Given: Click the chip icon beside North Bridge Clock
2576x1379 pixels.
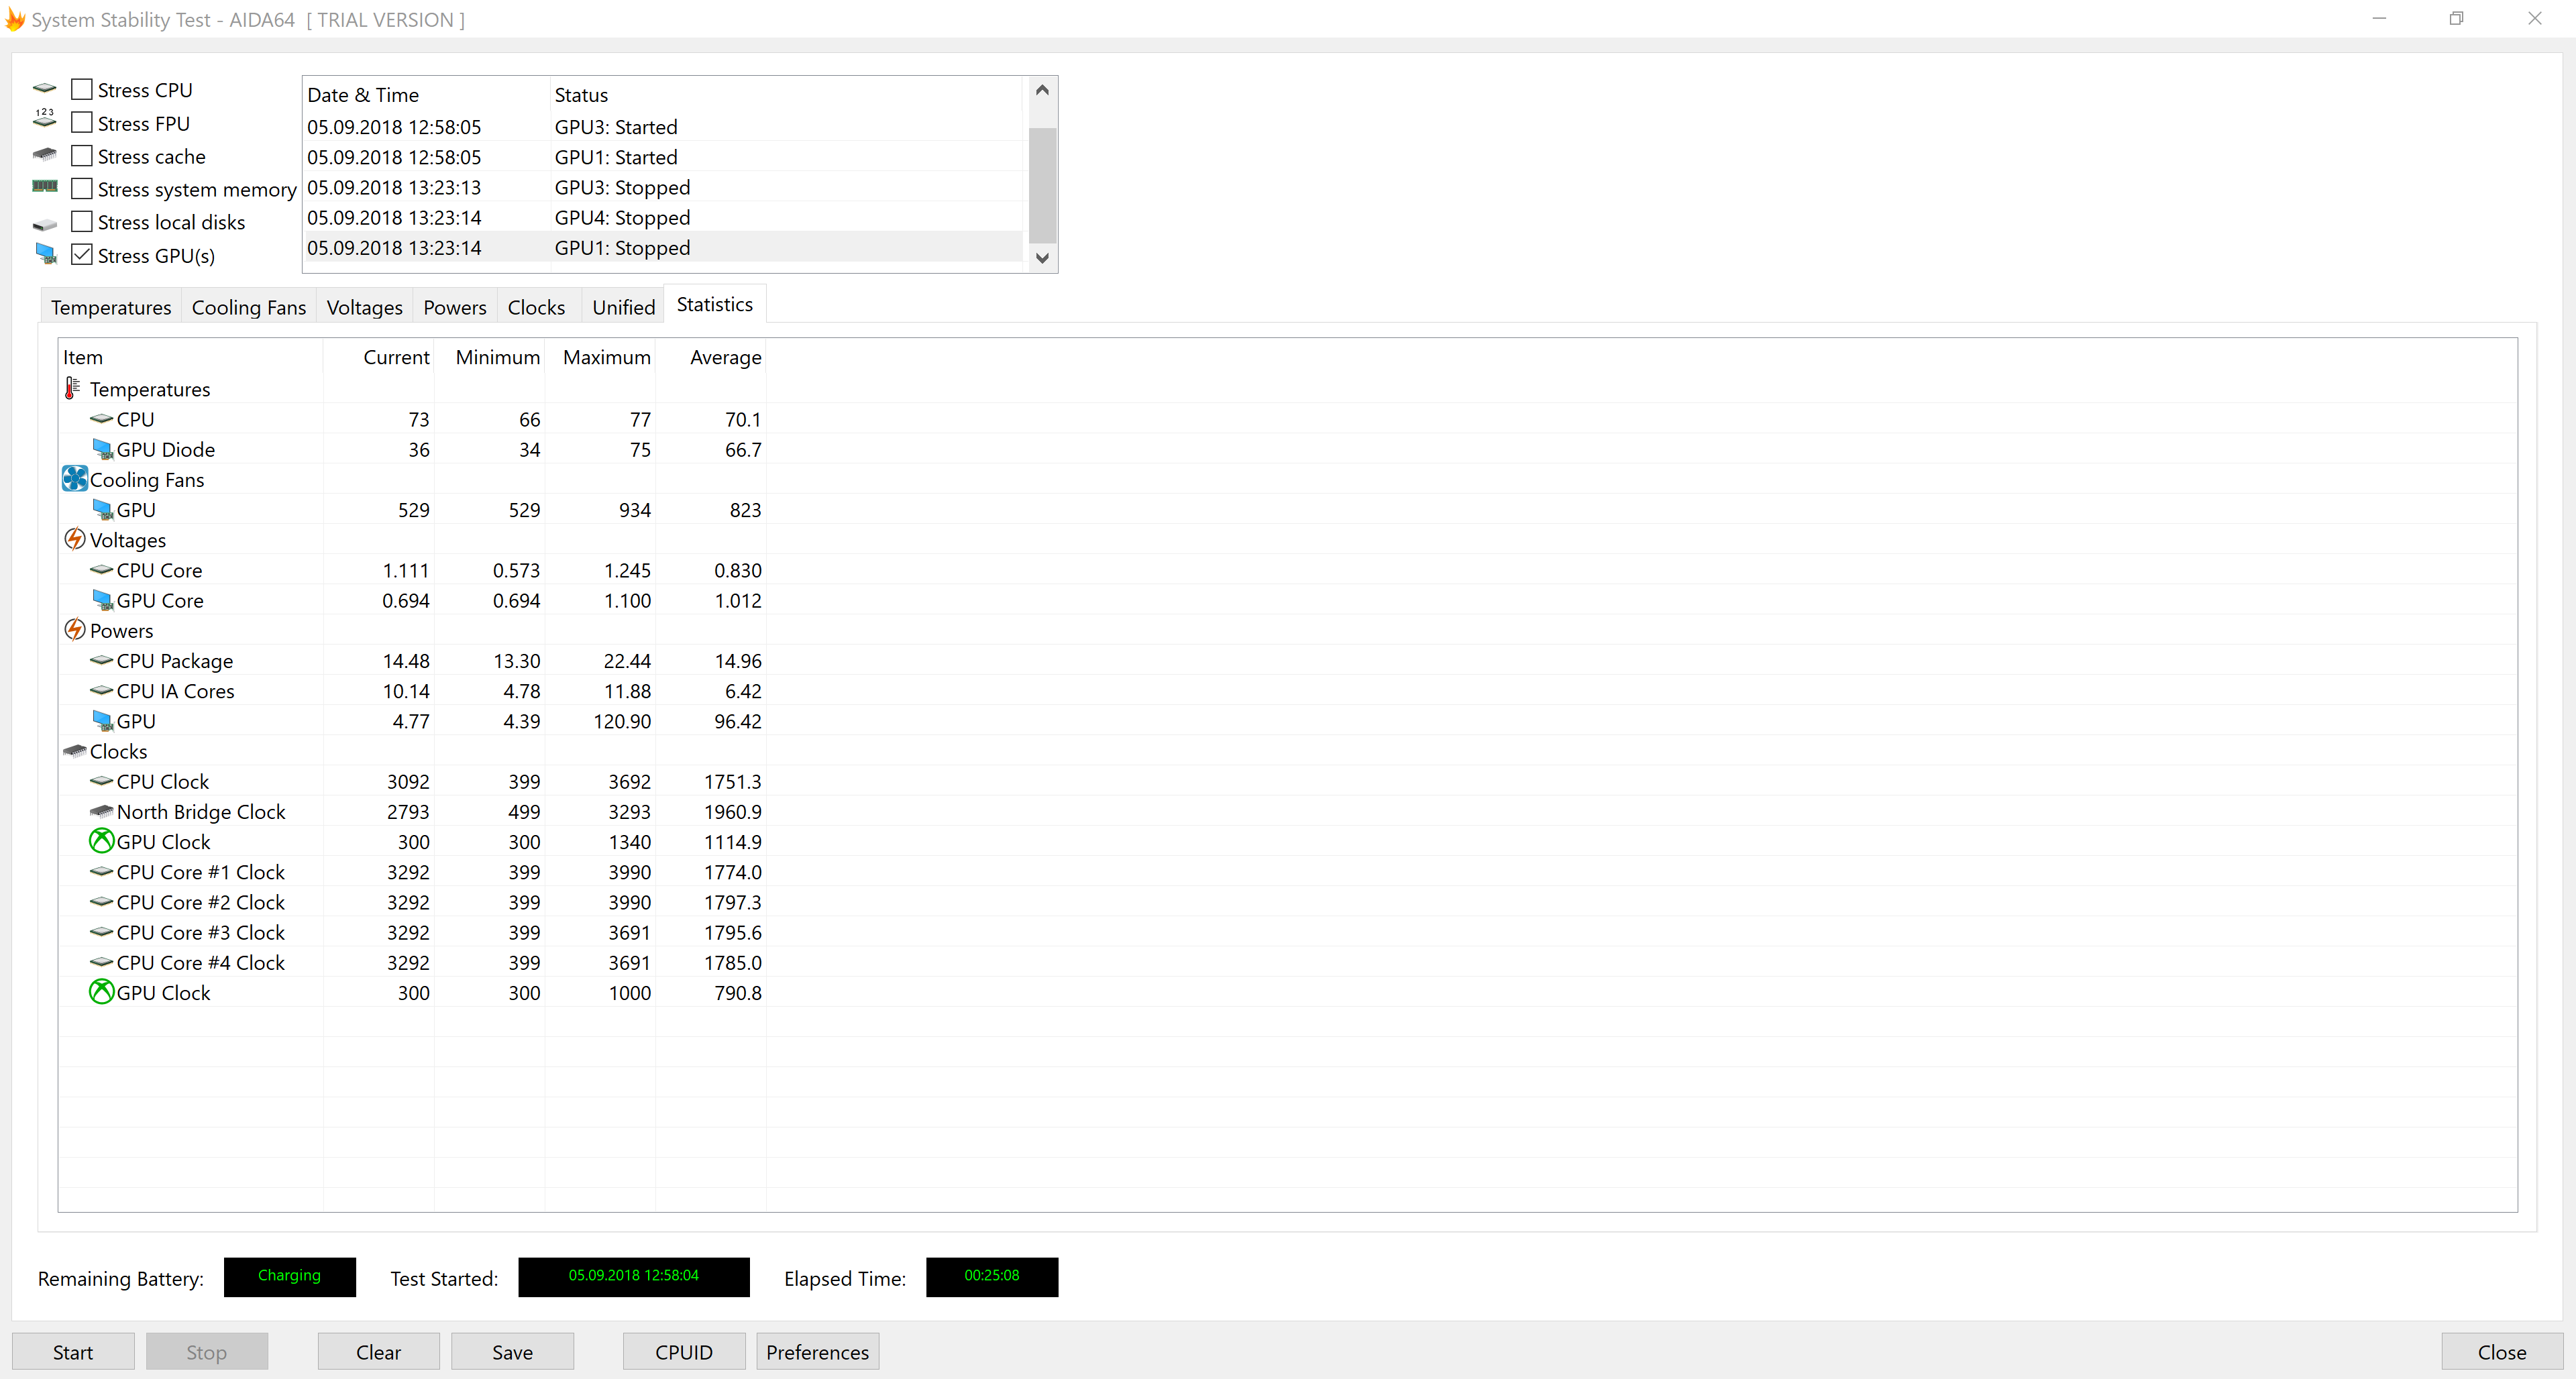Looking at the screenshot, I should [x=102, y=811].
